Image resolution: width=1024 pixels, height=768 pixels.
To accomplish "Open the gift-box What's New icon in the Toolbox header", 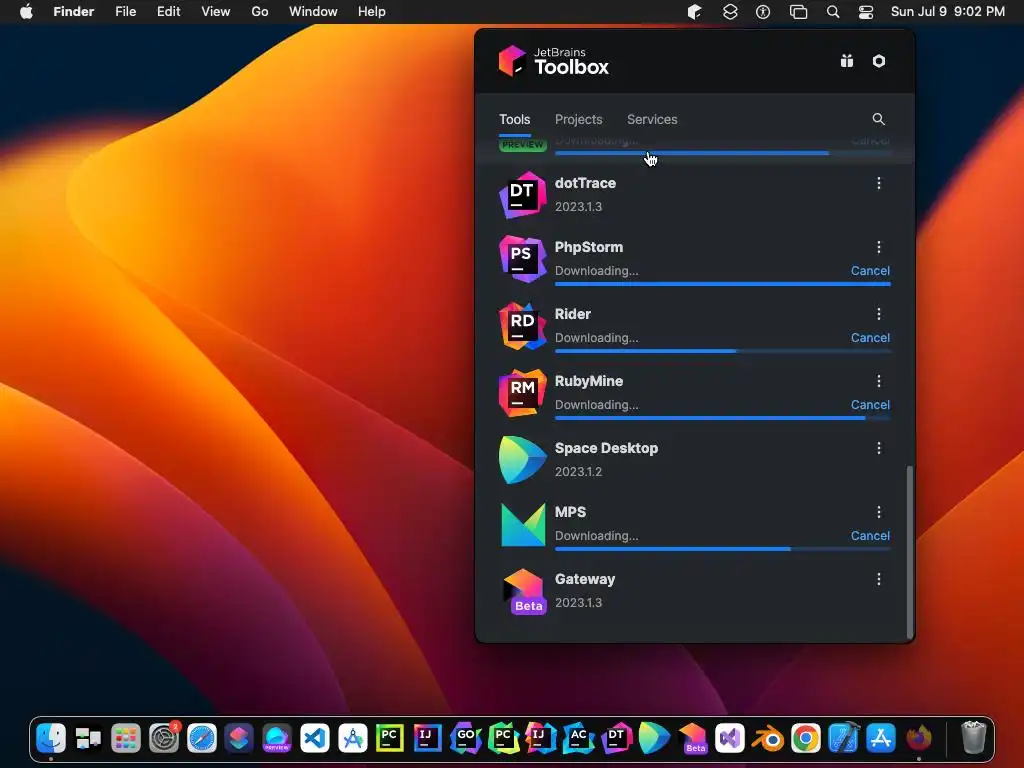I will pos(846,61).
